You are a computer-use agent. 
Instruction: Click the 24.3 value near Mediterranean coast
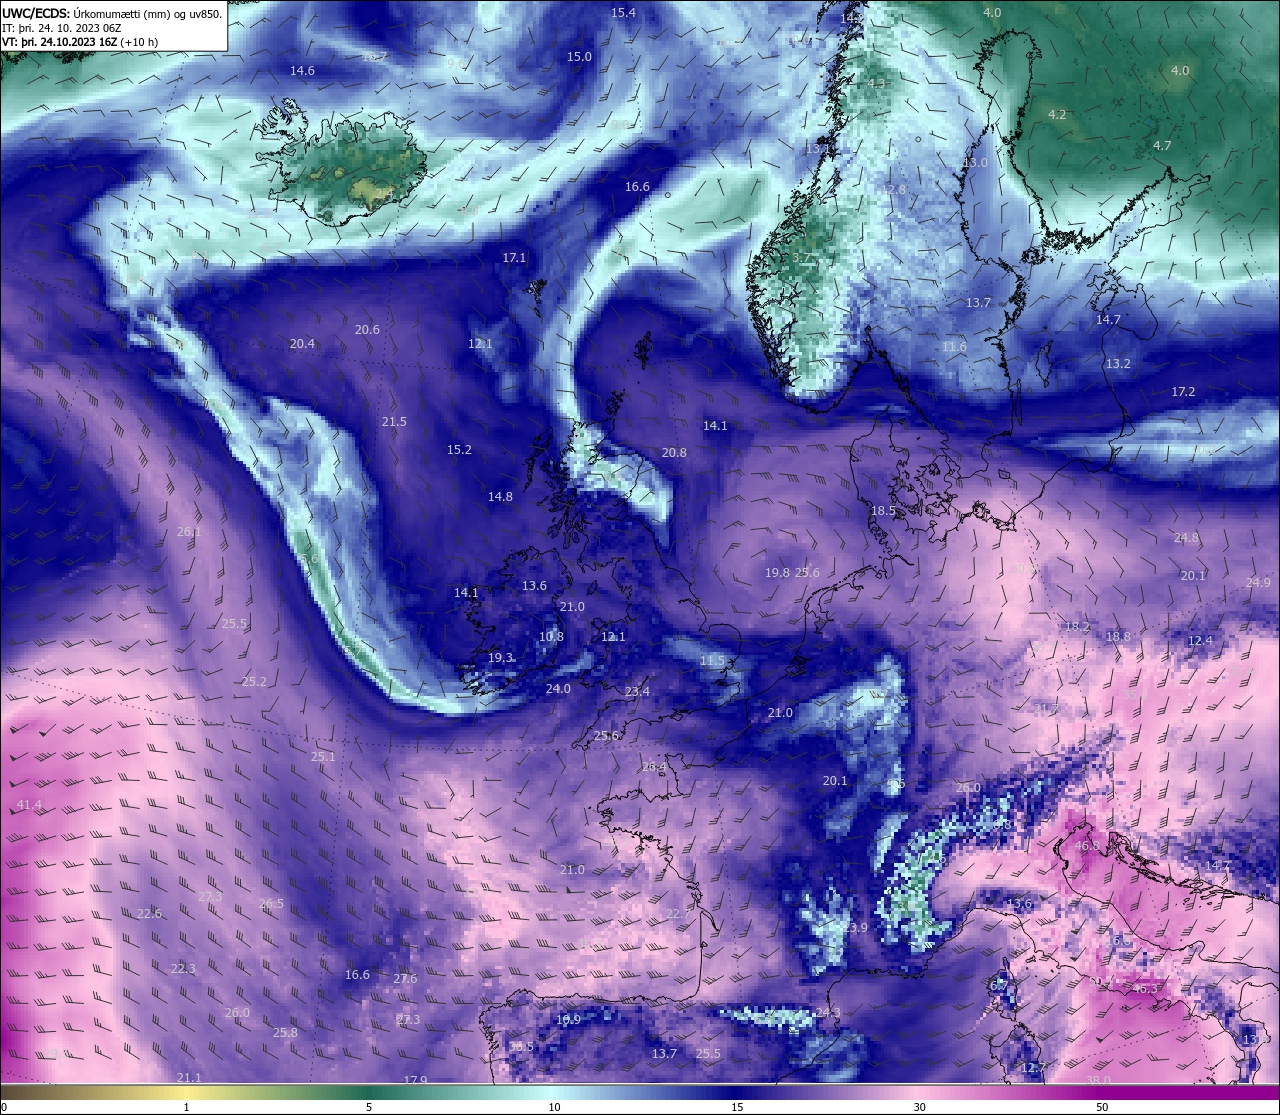click(828, 1014)
